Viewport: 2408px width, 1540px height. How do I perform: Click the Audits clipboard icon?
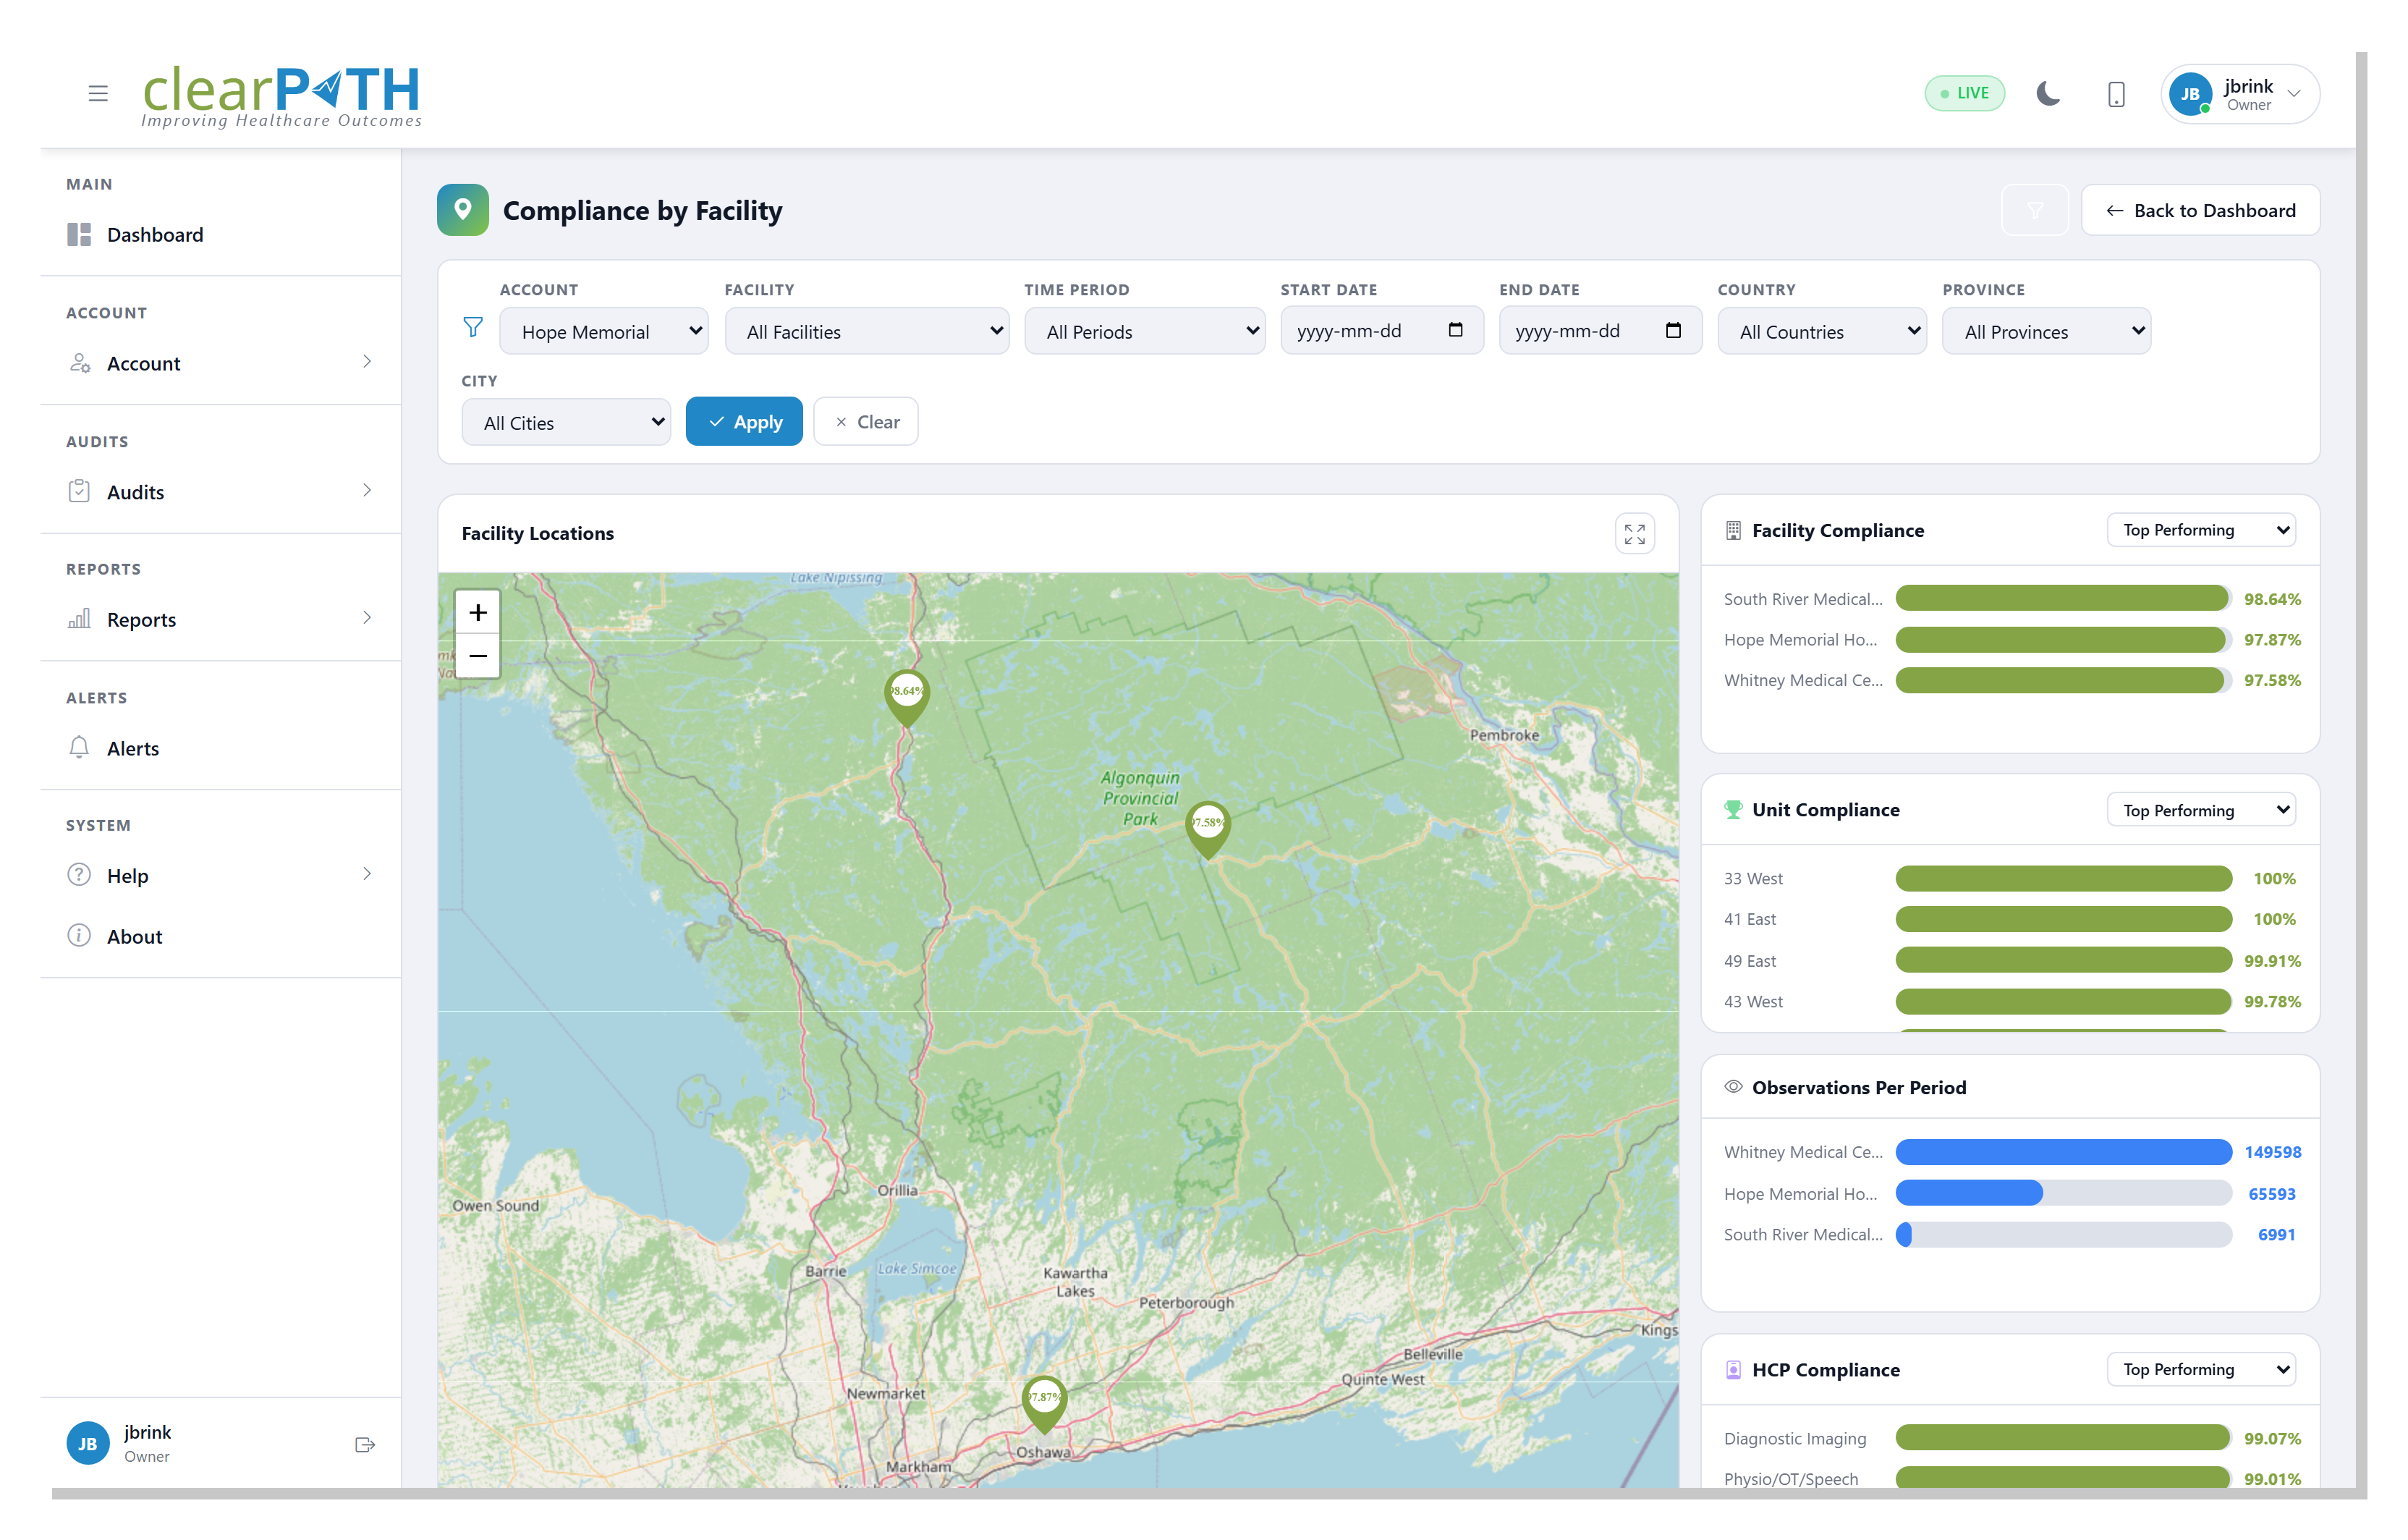pos(79,491)
